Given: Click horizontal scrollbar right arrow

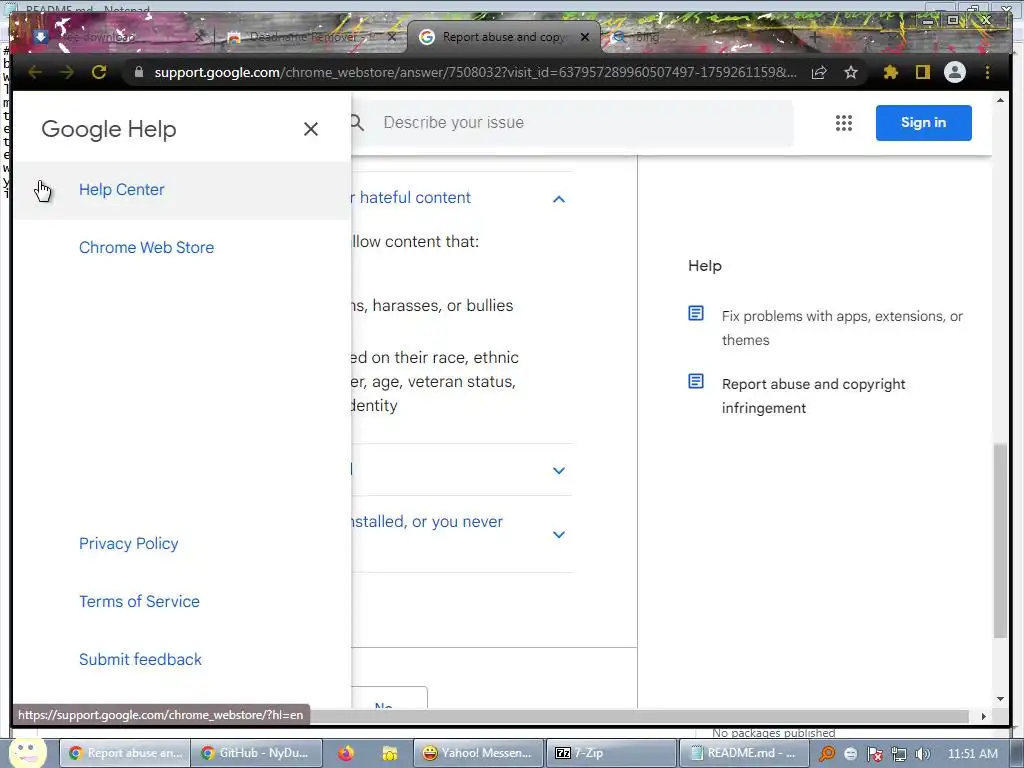Looking at the screenshot, I should pos(984,716).
